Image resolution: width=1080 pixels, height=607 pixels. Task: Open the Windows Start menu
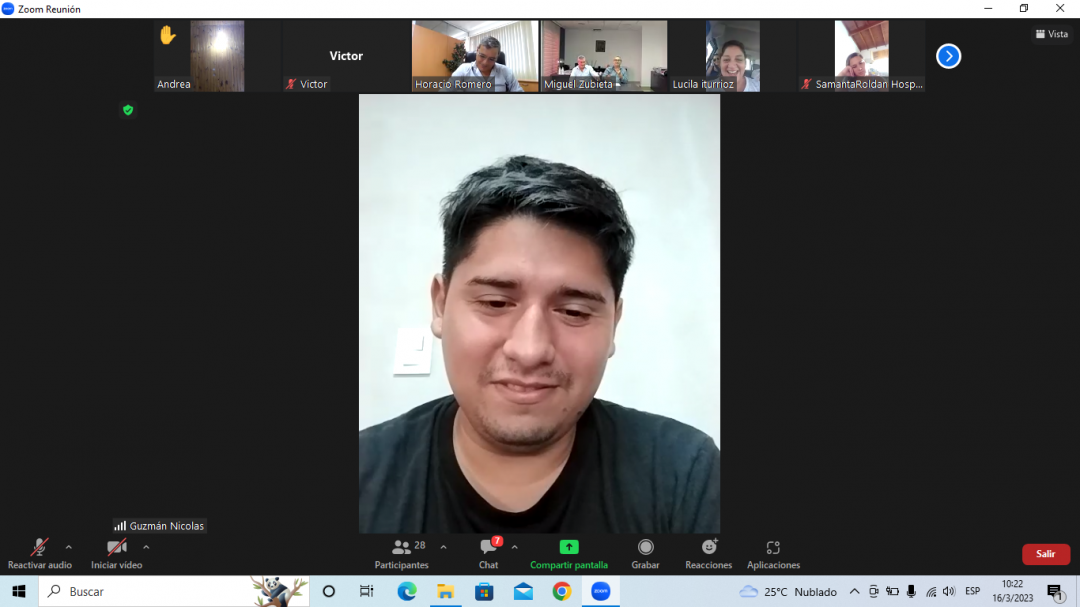click(x=19, y=591)
